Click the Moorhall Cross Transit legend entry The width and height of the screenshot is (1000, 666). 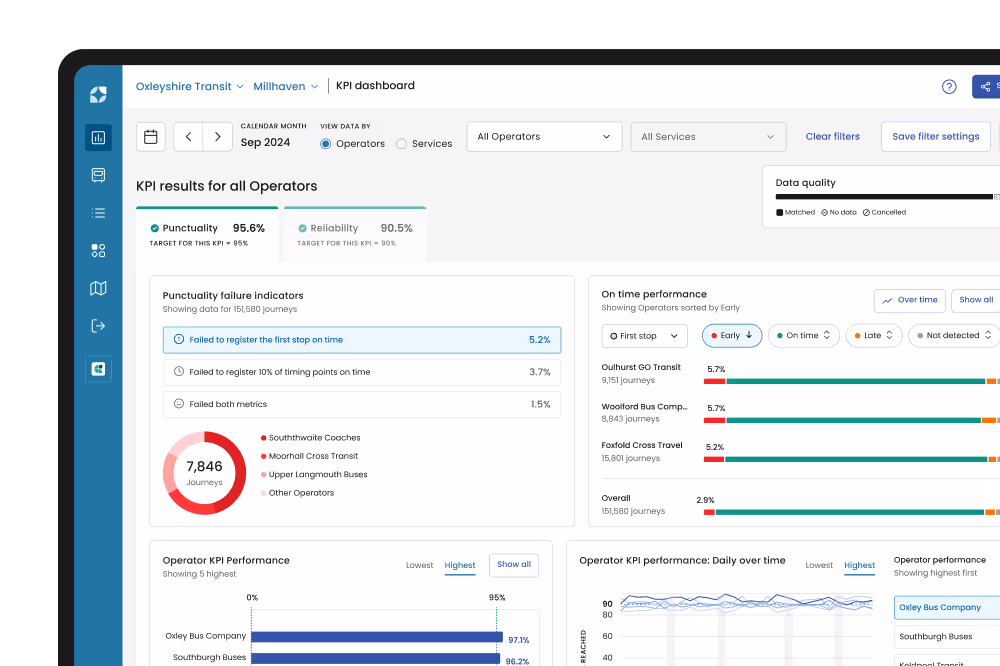point(309,456)
